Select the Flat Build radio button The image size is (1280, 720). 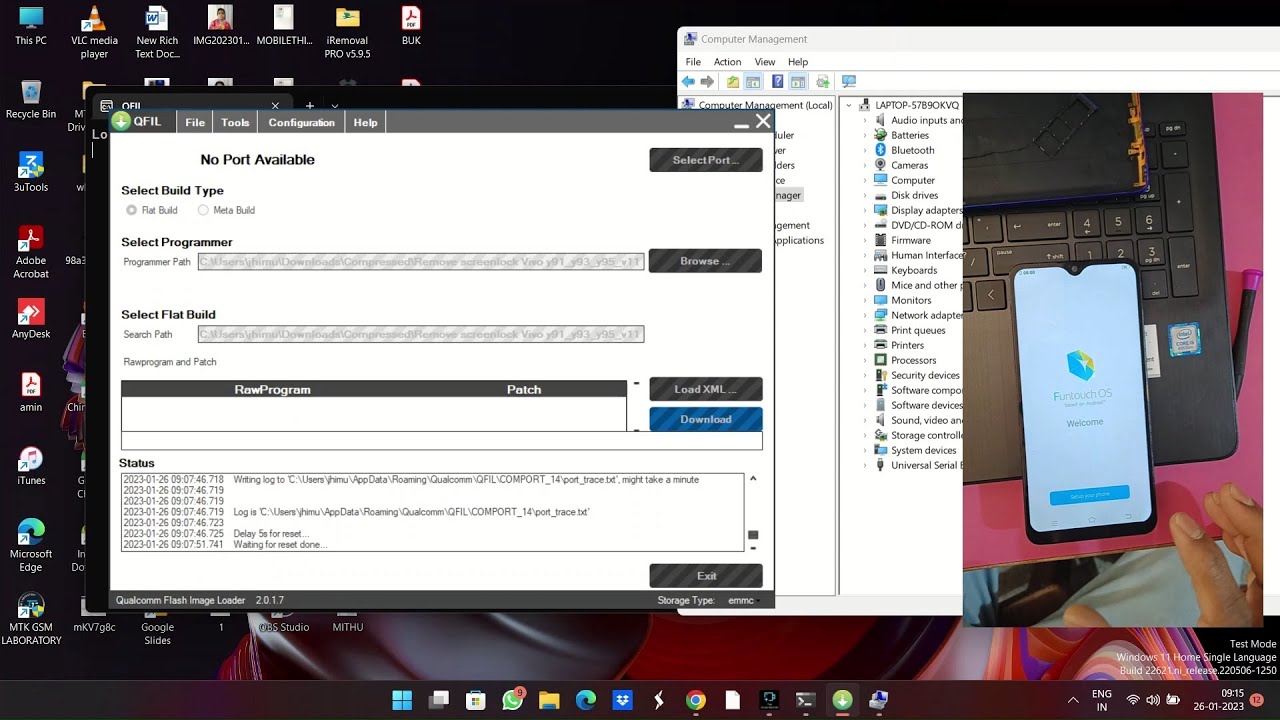point(131,210)
